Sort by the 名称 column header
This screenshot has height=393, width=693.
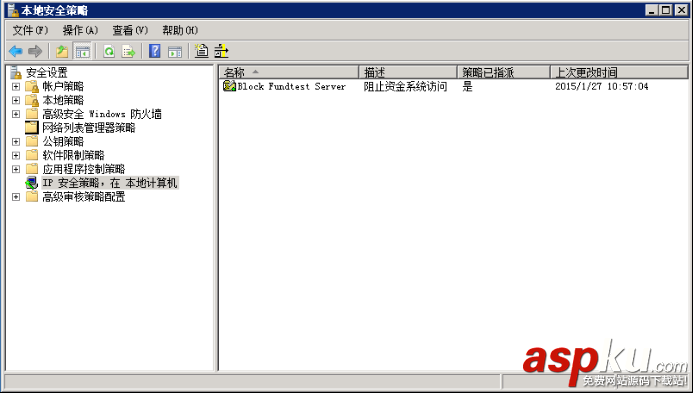289,72
